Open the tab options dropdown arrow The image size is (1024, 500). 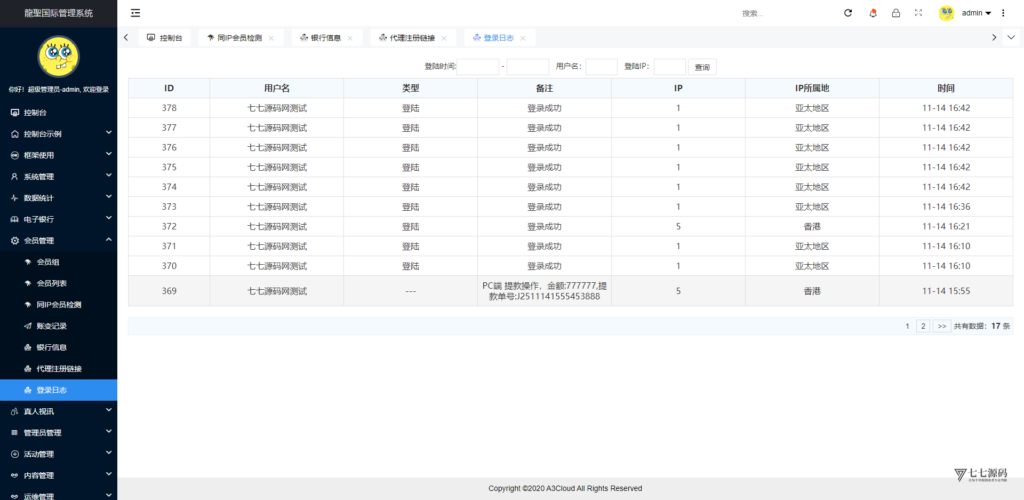coord(1011,38)
